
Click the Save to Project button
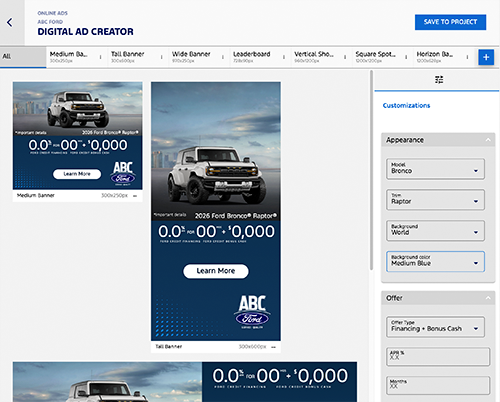(x=450, y=22)
